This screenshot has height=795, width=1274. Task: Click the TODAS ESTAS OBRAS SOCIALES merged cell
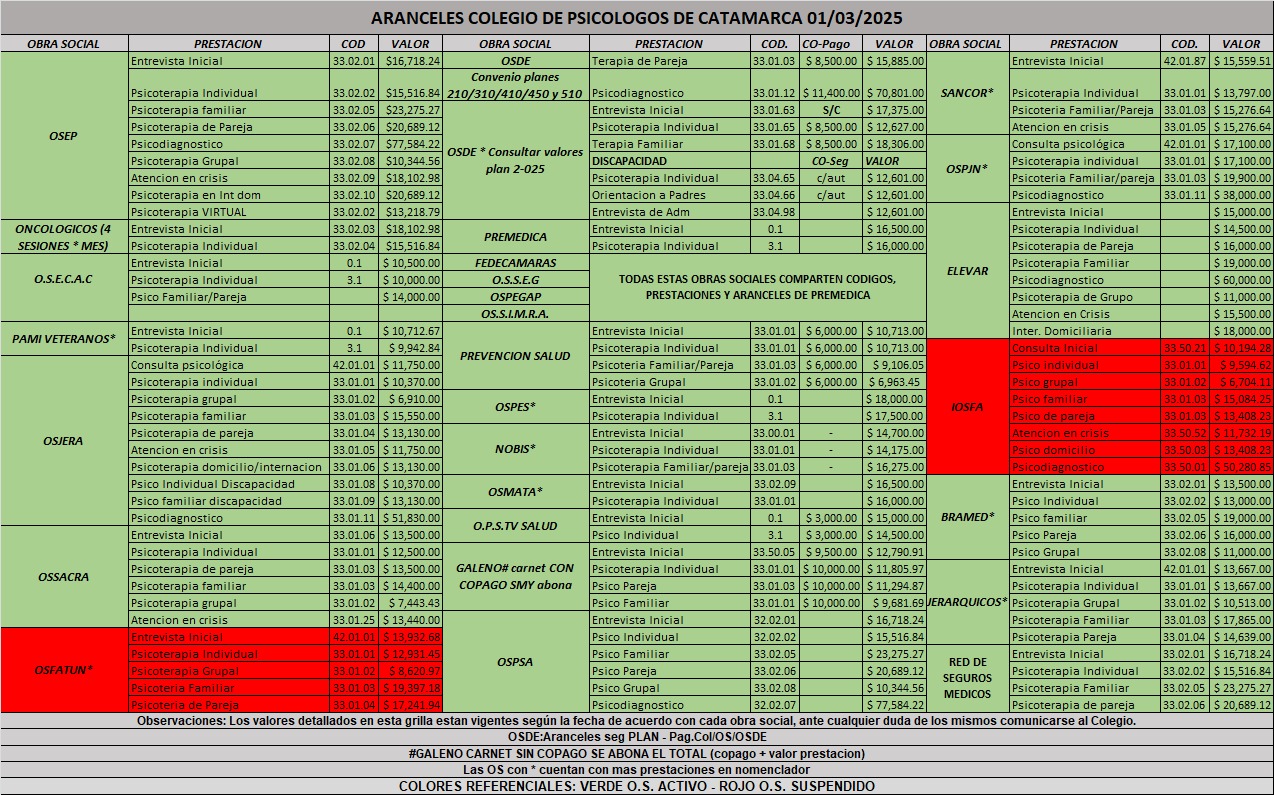click(x=758, y=288)
